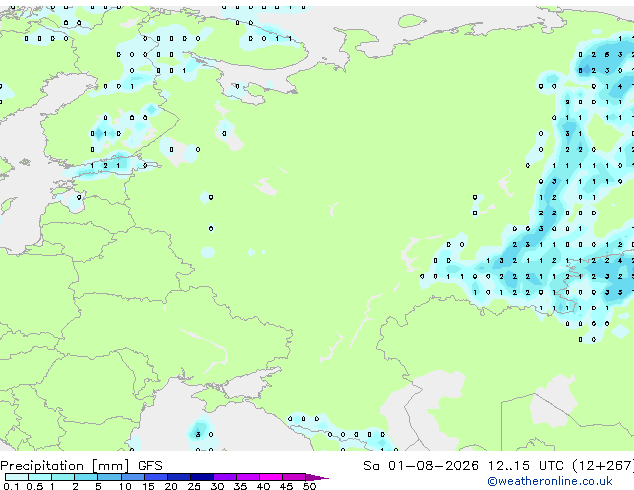Viewport: 634px width, 490px height.
Task: Click the legend value '40'
Action: pos(263,486)
